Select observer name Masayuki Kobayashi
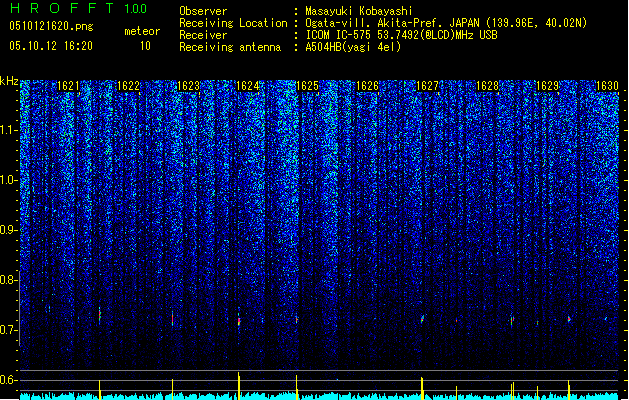Screen dimensions: 629x400 coord(359,11)
